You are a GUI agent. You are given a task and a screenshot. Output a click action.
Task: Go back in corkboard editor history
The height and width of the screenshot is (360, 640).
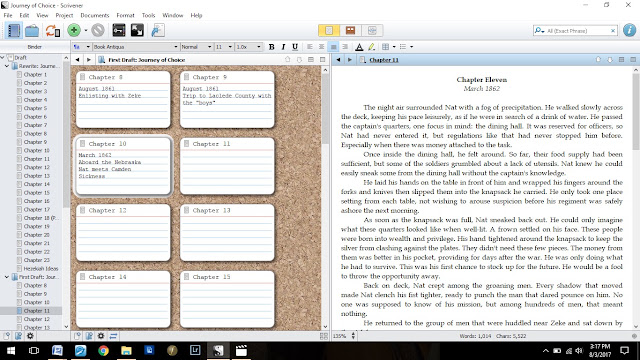77,60
